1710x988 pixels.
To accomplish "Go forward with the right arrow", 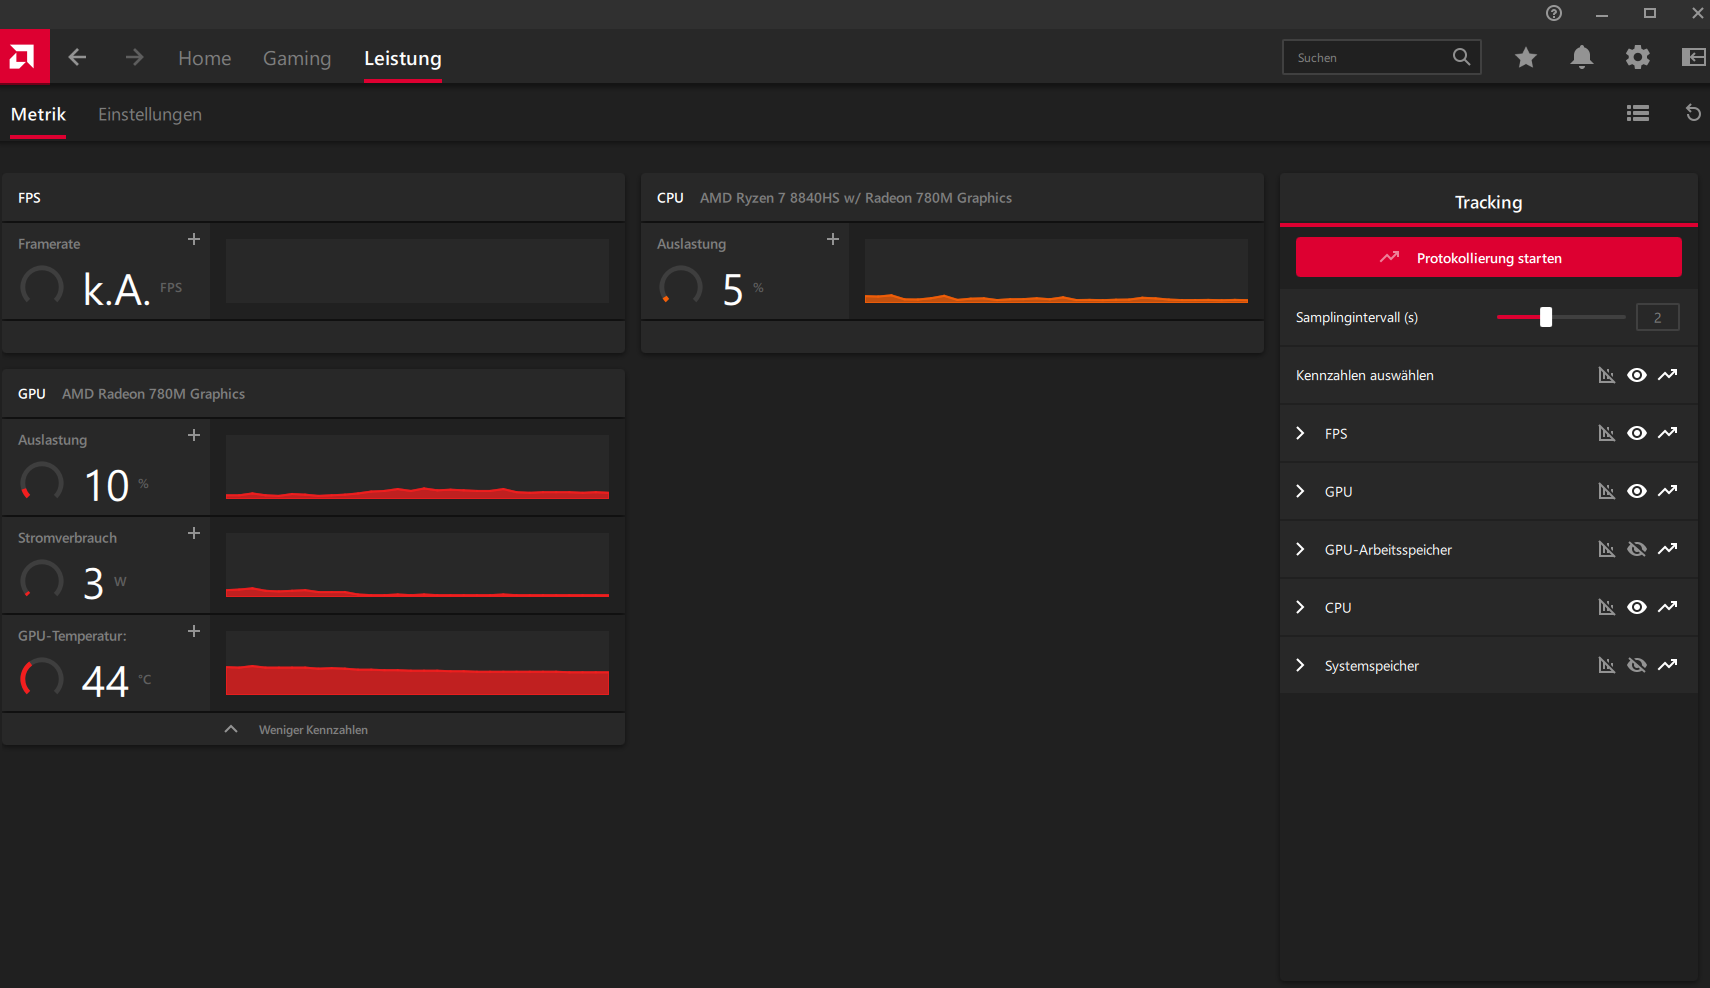I will point(134,57).
